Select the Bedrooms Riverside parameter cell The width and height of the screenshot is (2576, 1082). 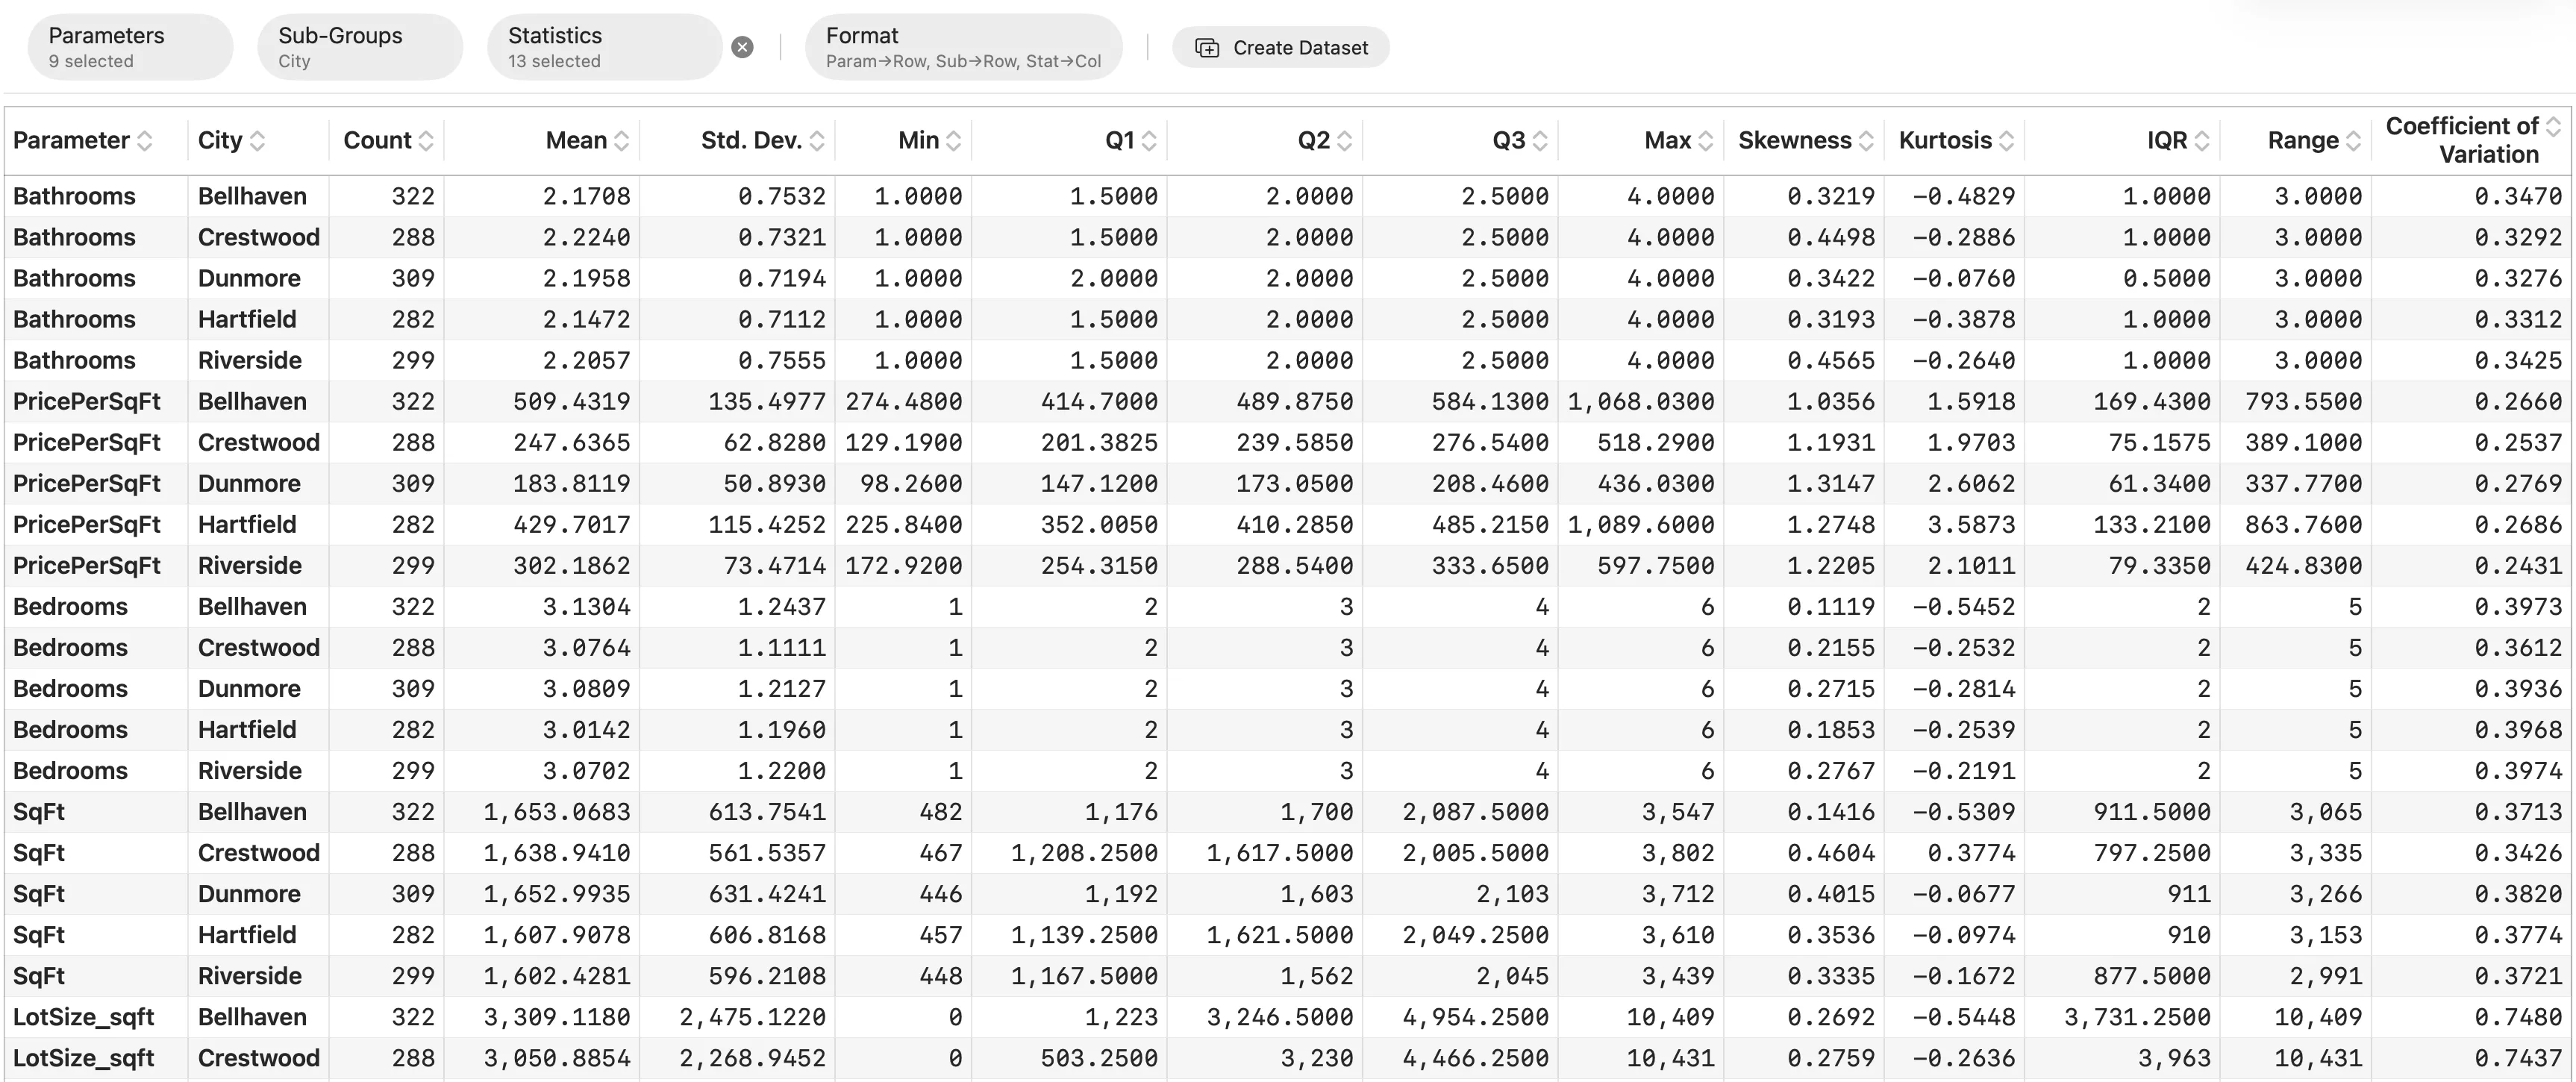96,770
